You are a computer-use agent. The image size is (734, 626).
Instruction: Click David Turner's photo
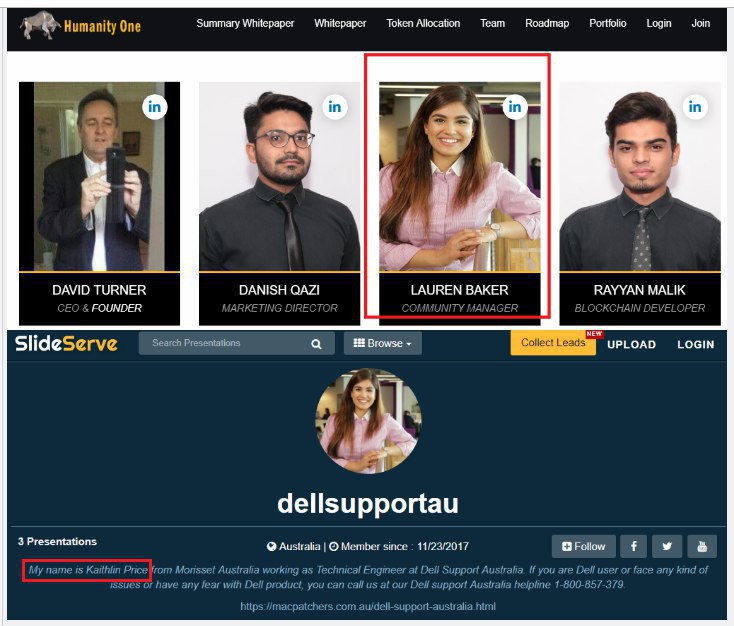(x=99, y=177)
